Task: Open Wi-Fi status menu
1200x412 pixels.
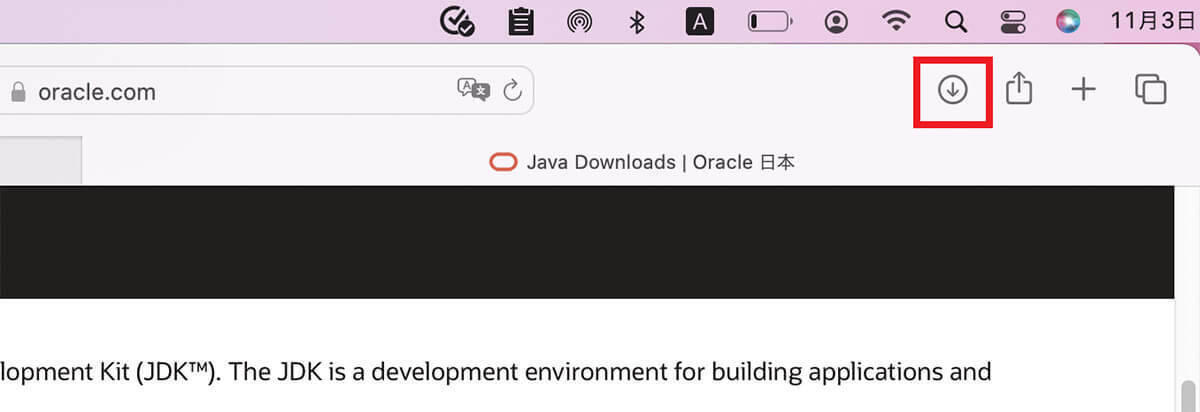Action: coord(898,21)
